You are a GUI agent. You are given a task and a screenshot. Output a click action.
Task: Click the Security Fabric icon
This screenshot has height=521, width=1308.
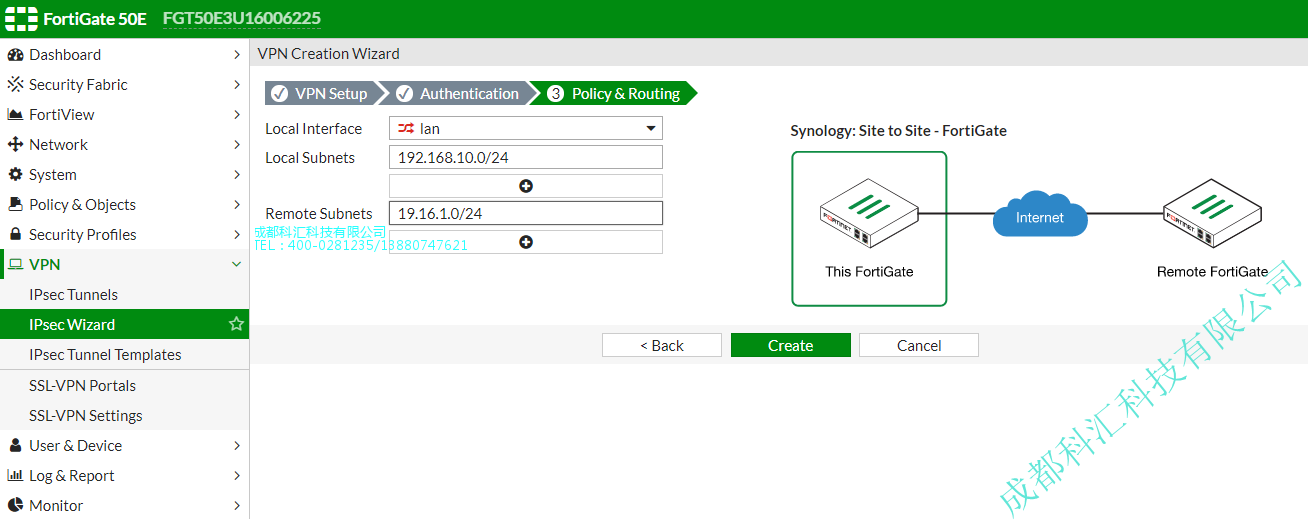[15, 85]
